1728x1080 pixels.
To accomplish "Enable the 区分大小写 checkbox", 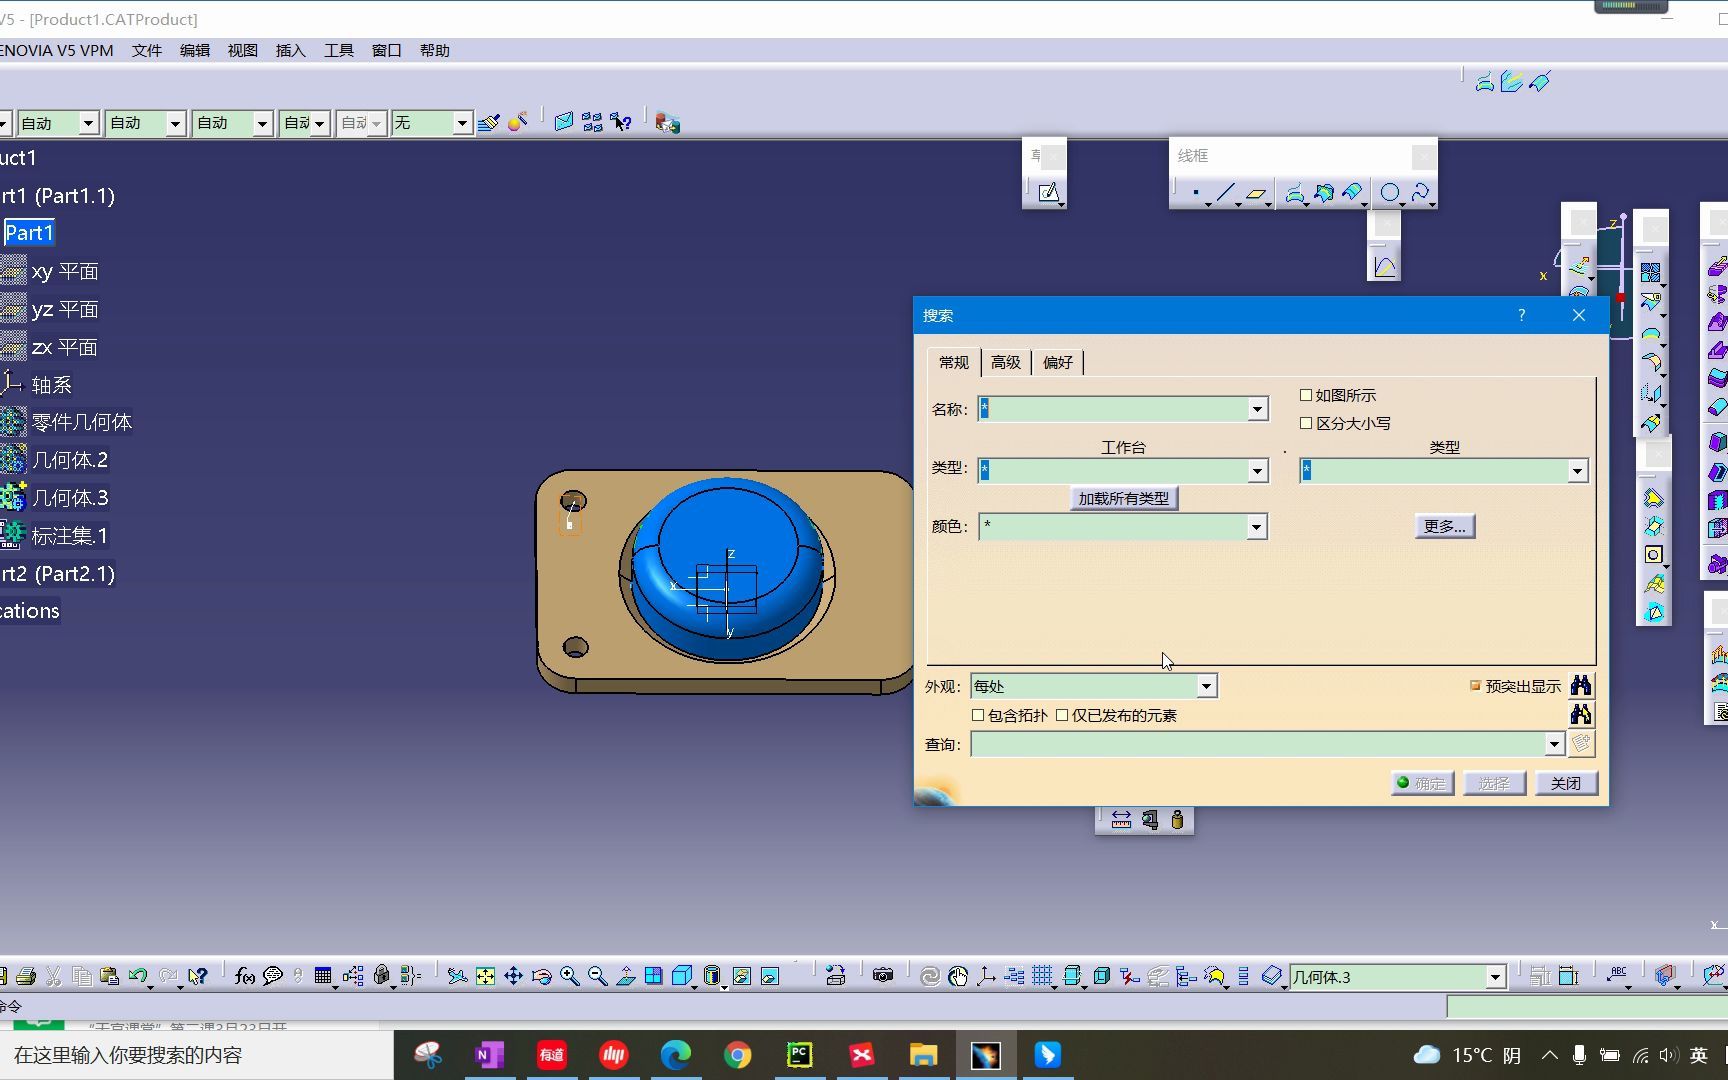I will click(x=1305, y=423).
